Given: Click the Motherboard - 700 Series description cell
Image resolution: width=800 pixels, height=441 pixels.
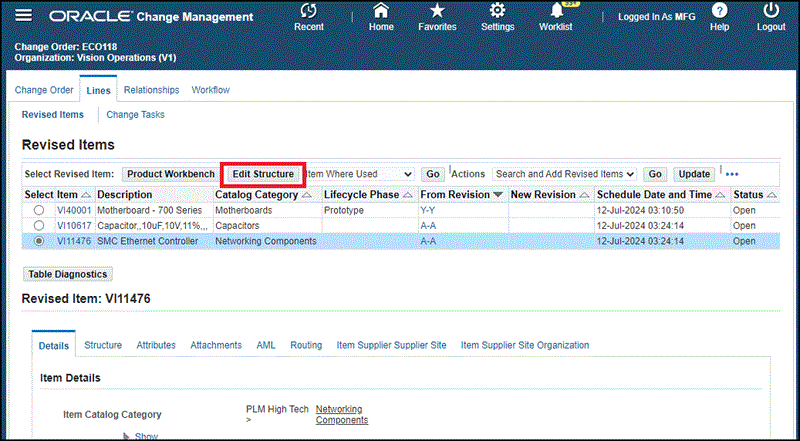Looking at the screenshot, I should tap(149, 210).
